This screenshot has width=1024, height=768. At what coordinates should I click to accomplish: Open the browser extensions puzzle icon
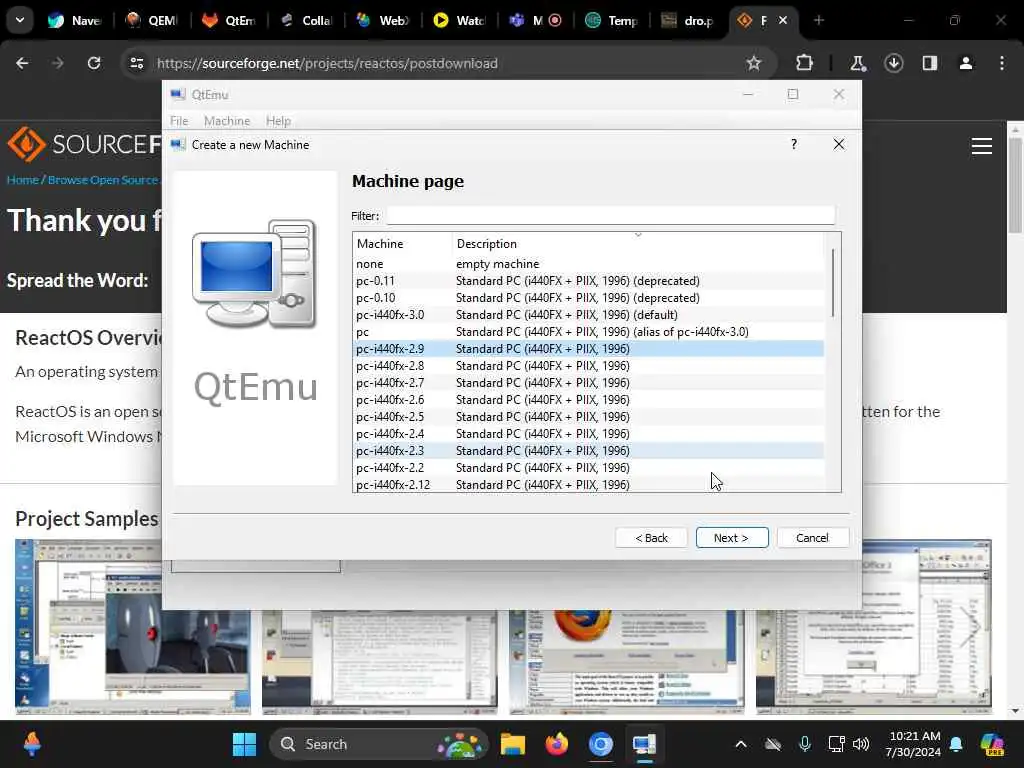click(804, 63)
